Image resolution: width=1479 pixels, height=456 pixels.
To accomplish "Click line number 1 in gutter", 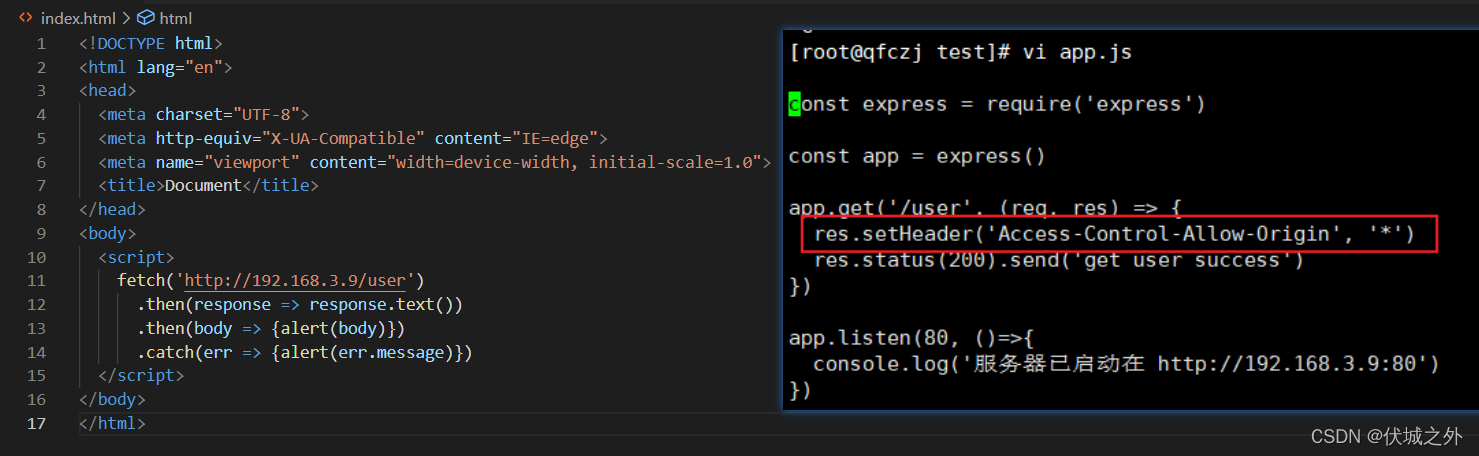I will click(x=41, y=43).
